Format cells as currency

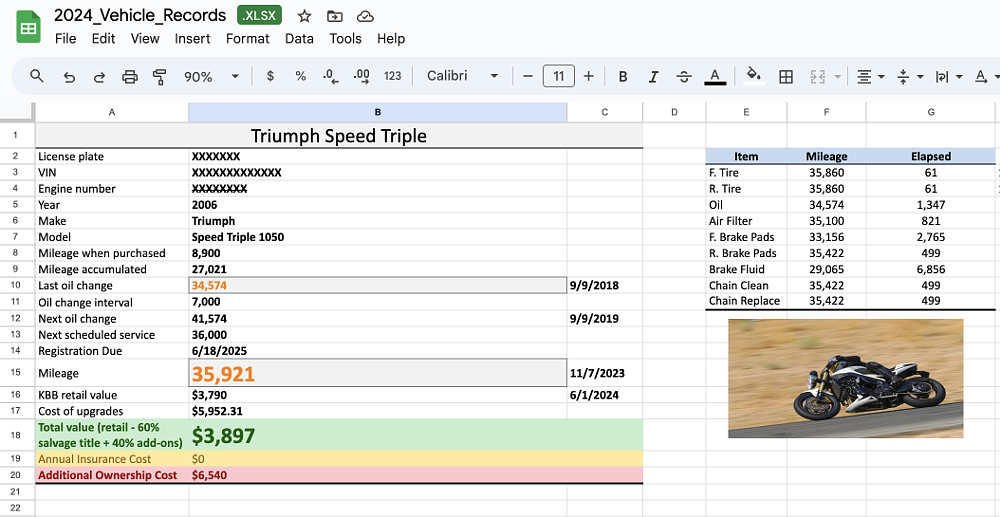[x=270, y=76]
